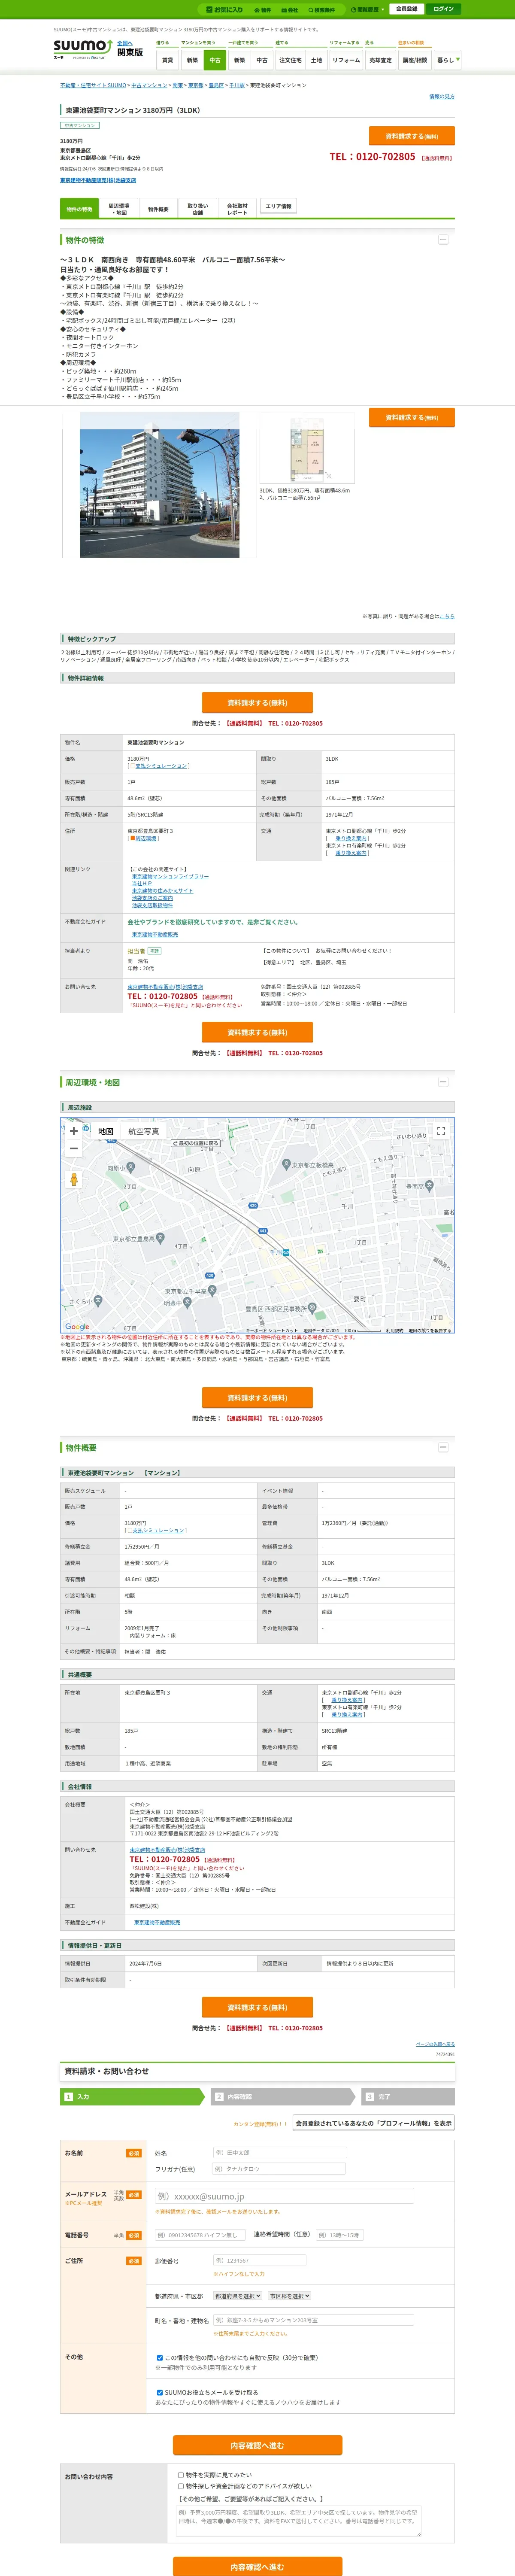Click the 町名・番地・建物名 input field
The image size is (515, 2576).
pyautogui.click(x=313, y=2320)
